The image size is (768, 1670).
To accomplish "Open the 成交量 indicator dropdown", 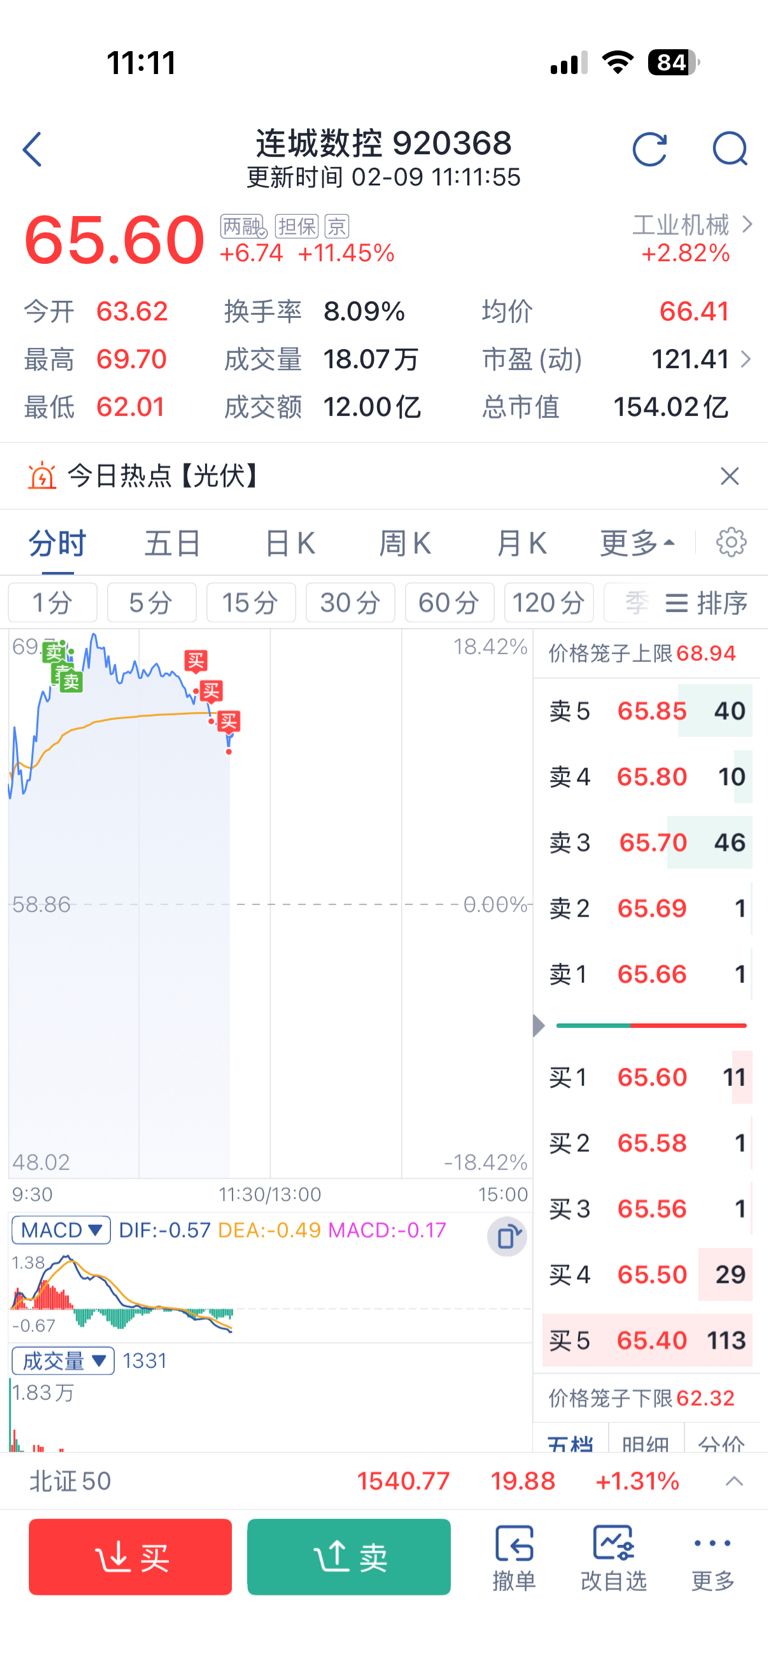I will click(x=63, y=1361).
